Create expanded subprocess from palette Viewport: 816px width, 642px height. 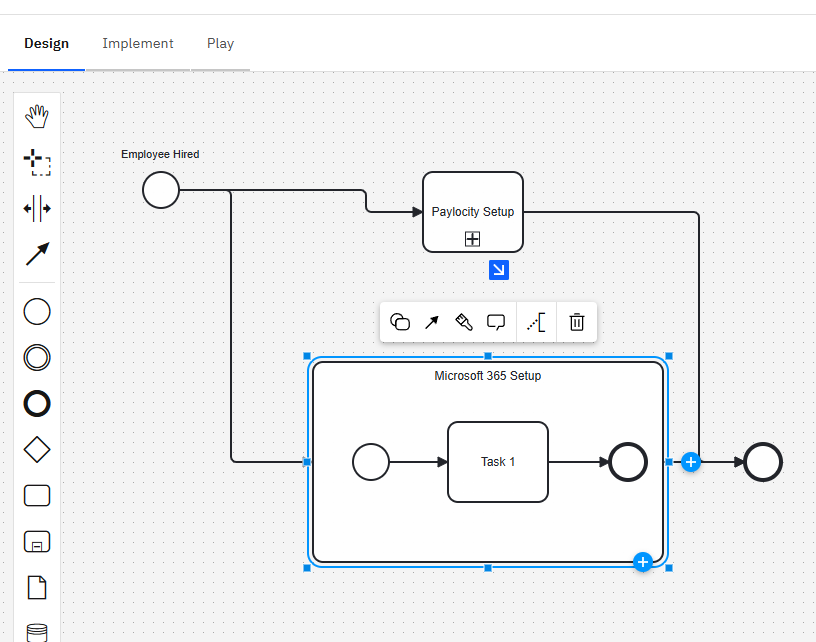pyautogui.click(x=37, y=542)
